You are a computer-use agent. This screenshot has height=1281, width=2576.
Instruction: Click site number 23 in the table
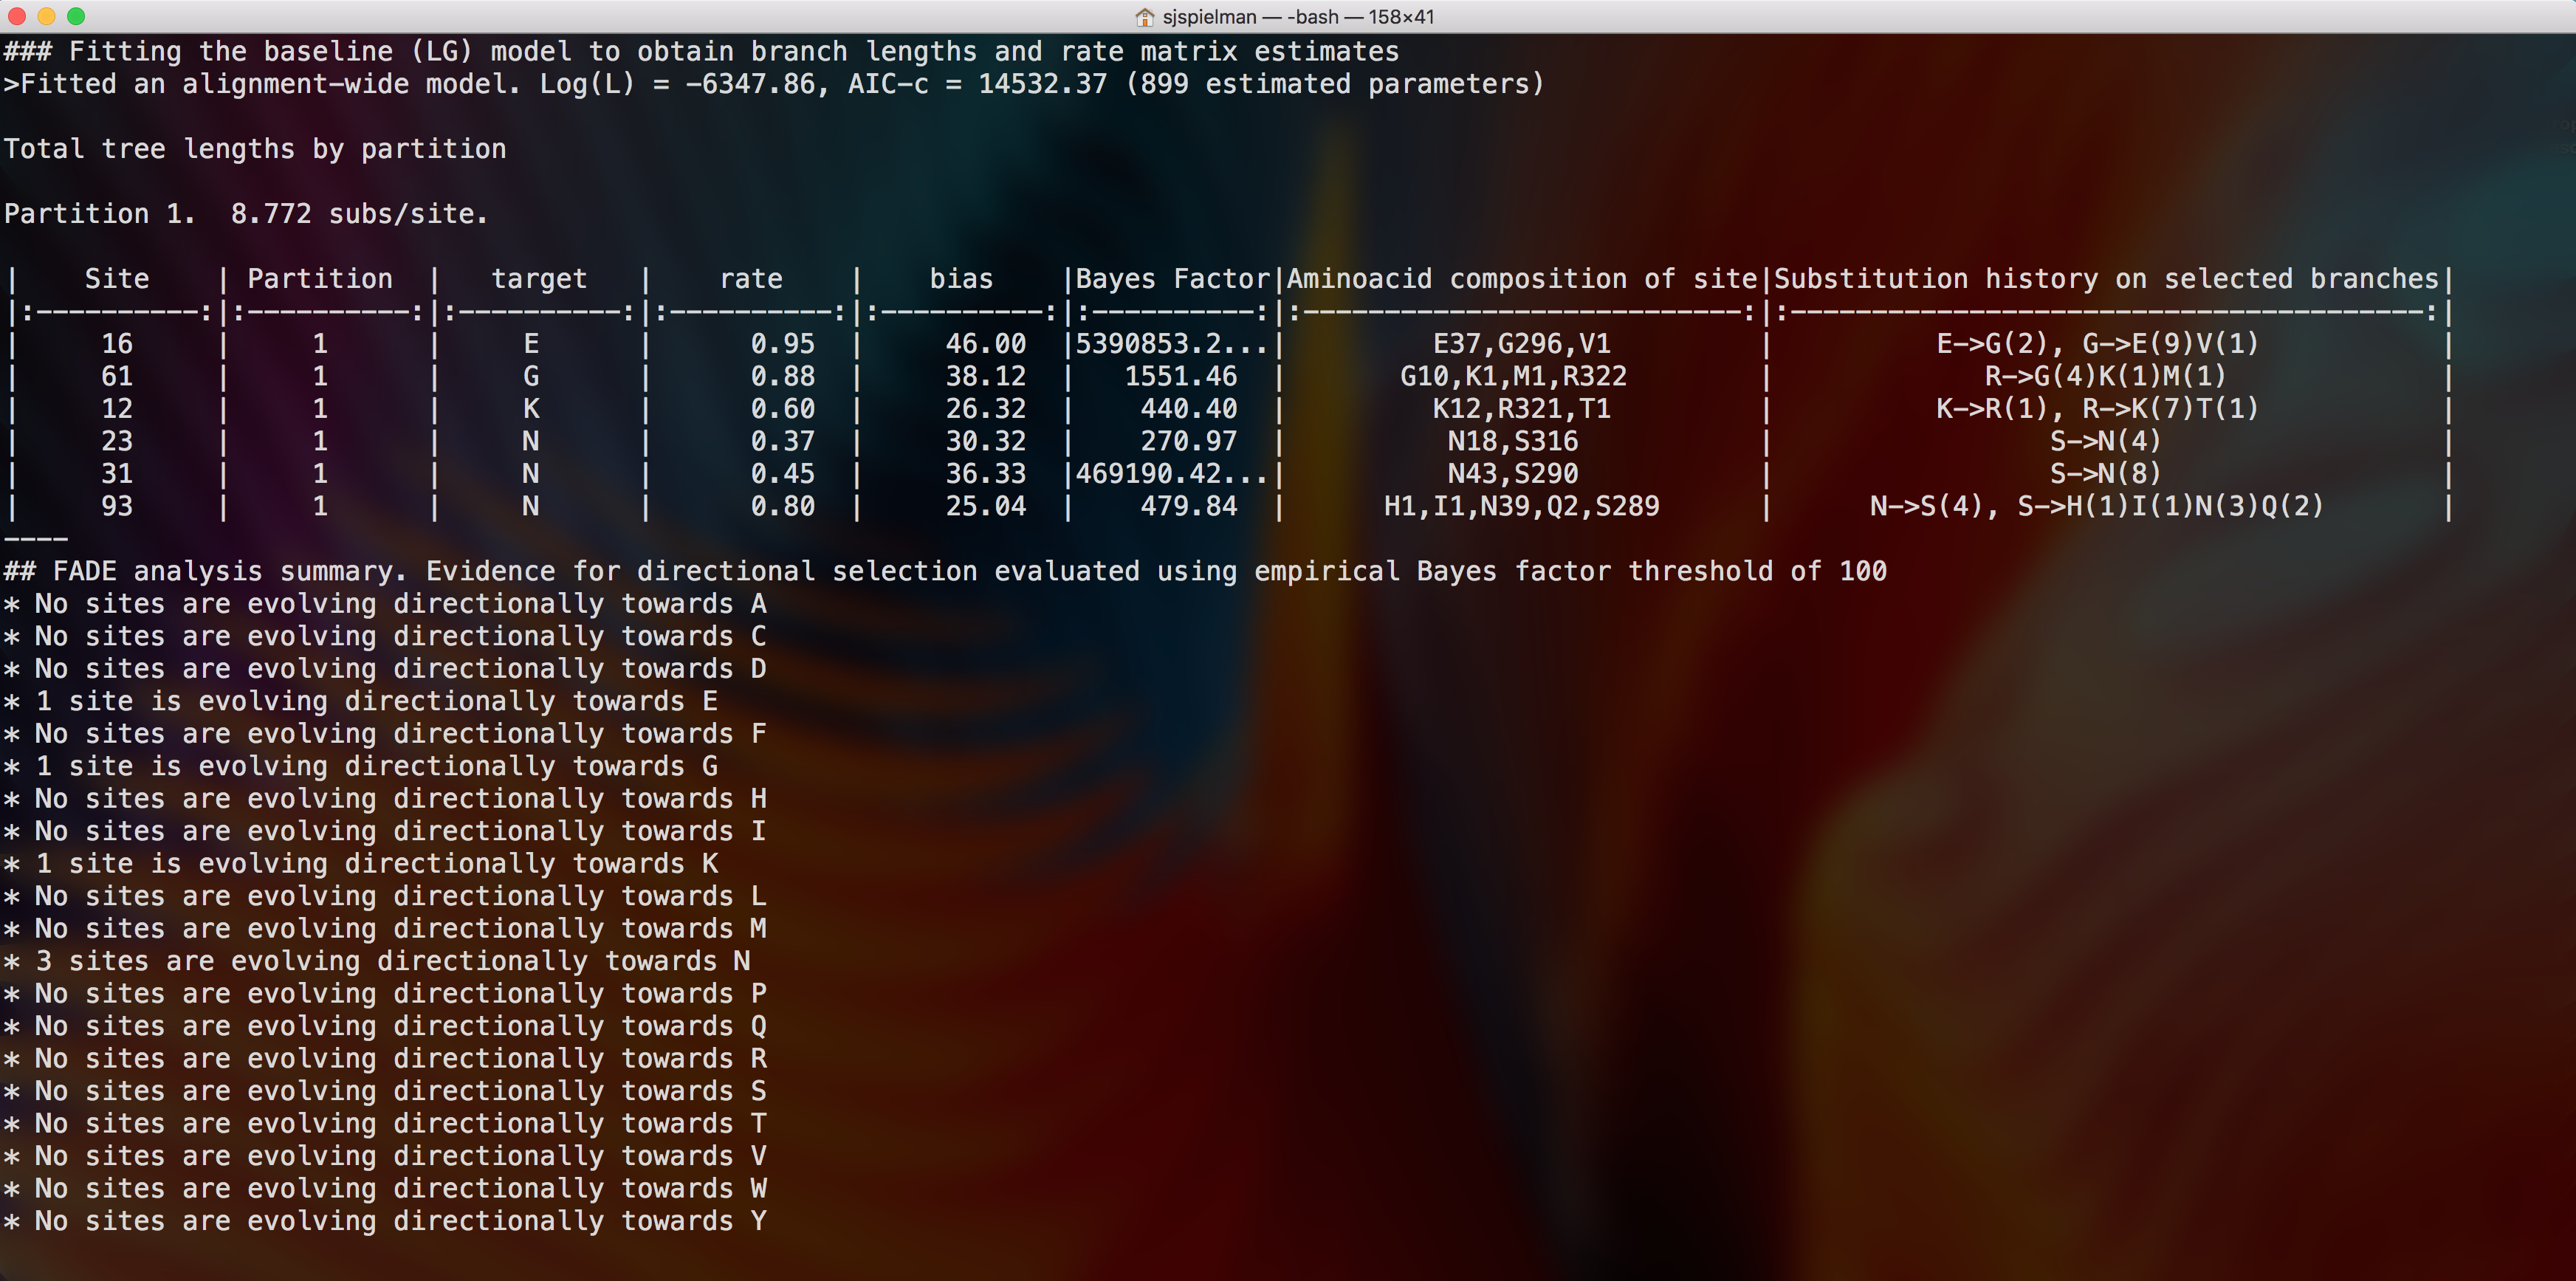point(117,441)
